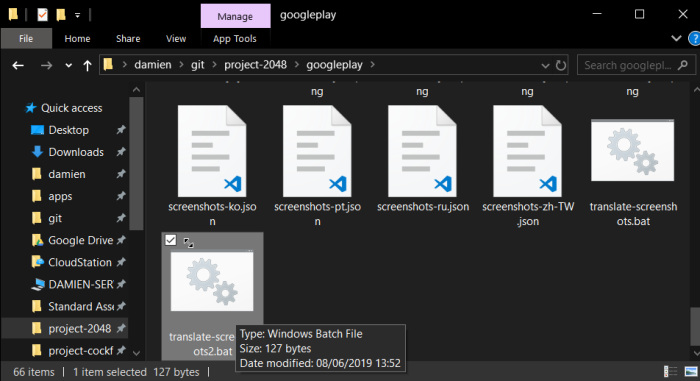
Task: Go back with the left arrow
Action: pos(18,66)
